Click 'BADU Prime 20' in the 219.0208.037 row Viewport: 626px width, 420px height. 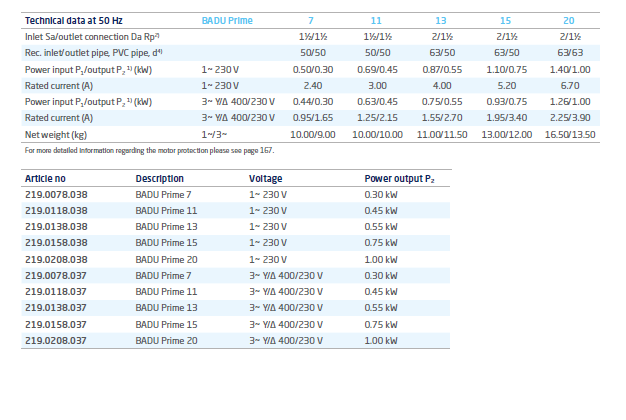pos(166,341)
